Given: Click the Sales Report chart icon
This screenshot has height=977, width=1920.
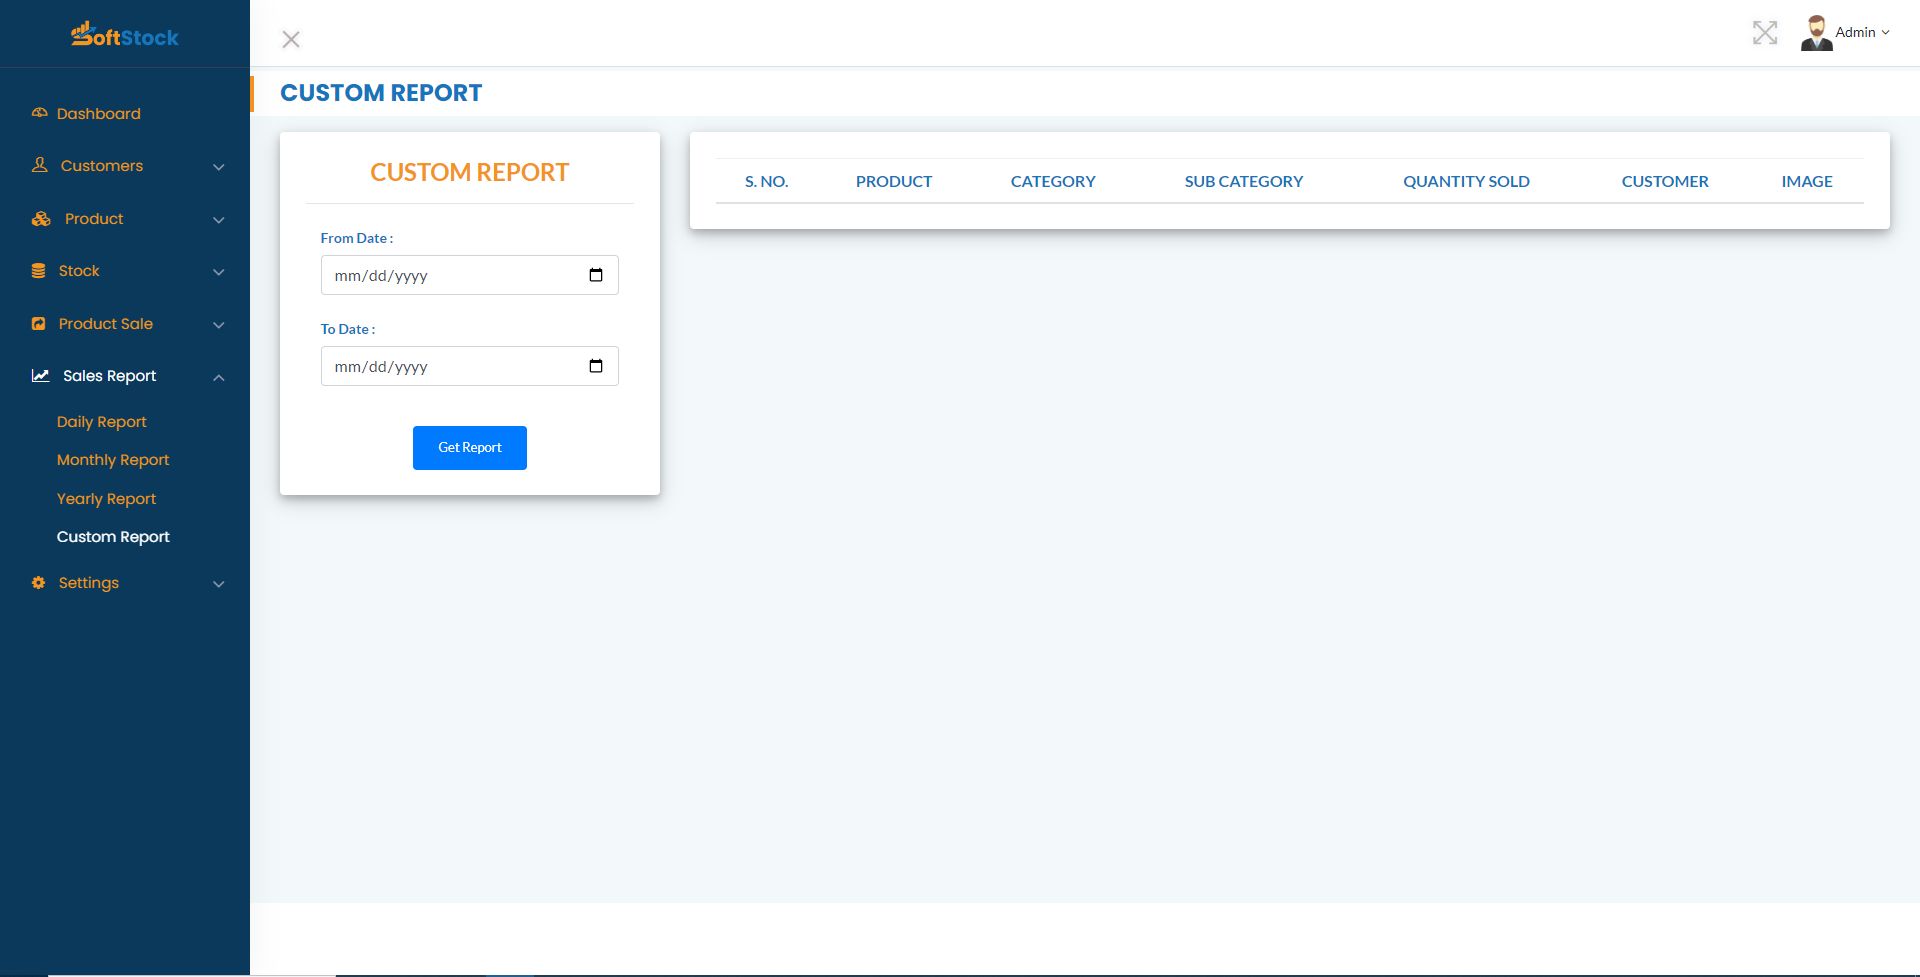Looking at the screenshot, I should 40,376.
